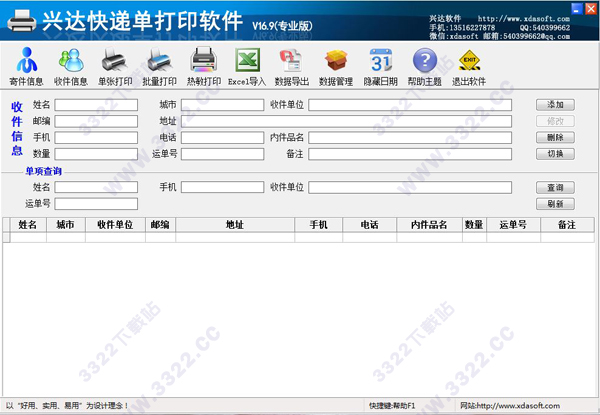Click the 刷新 refresh button
600x415 pixels.
(555, 204)
